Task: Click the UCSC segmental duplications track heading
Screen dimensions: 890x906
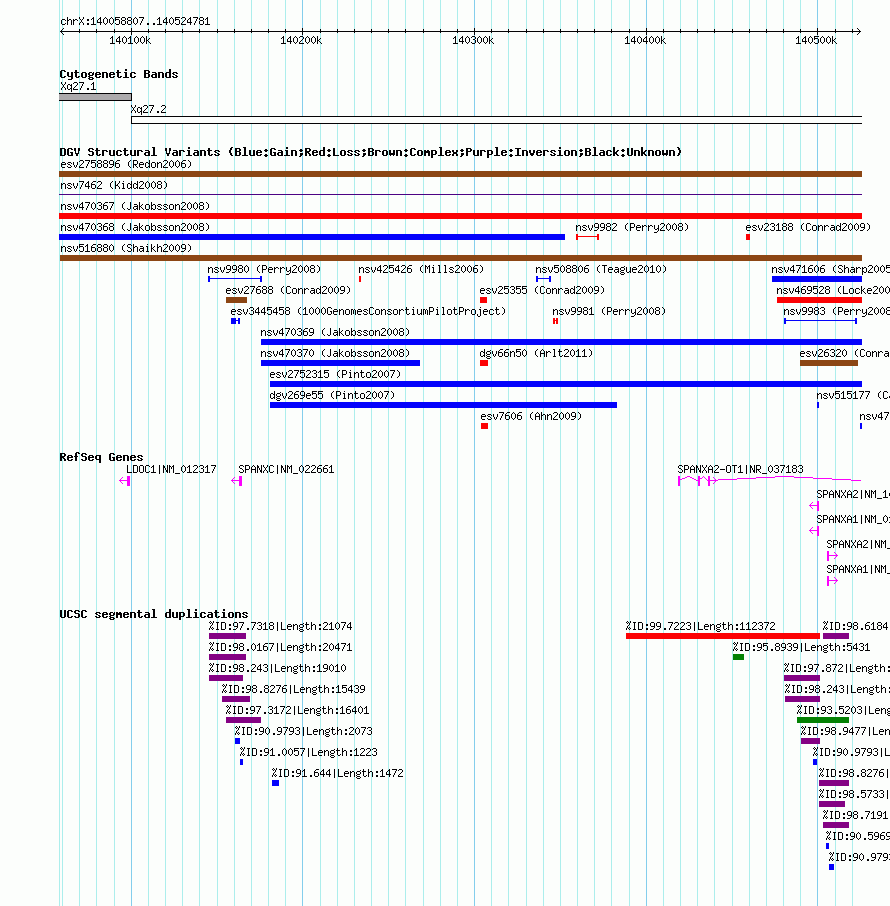Action: pos(154,614)
